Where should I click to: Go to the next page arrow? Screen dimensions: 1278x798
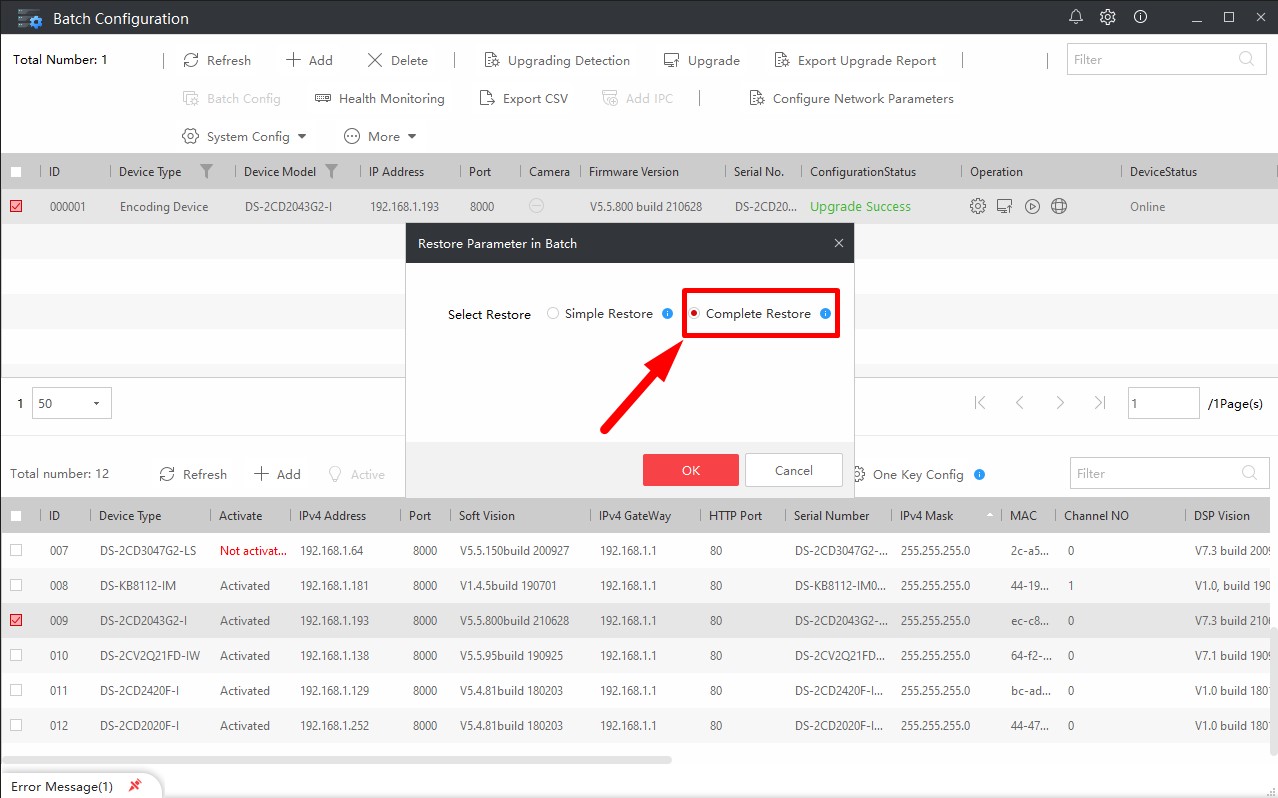point(1060,403)
